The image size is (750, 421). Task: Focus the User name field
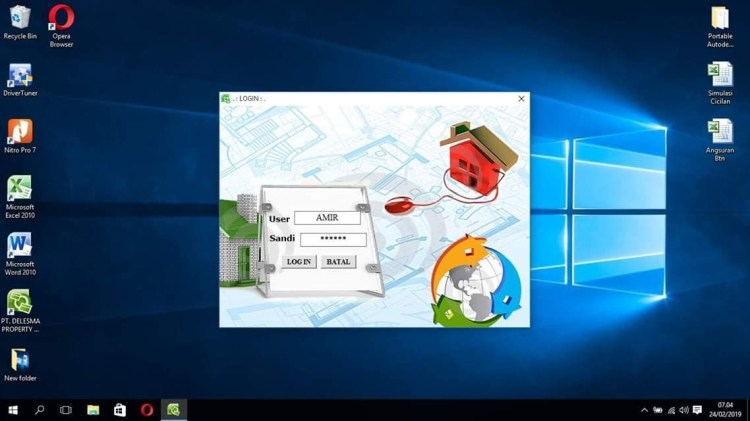(327, 218)
